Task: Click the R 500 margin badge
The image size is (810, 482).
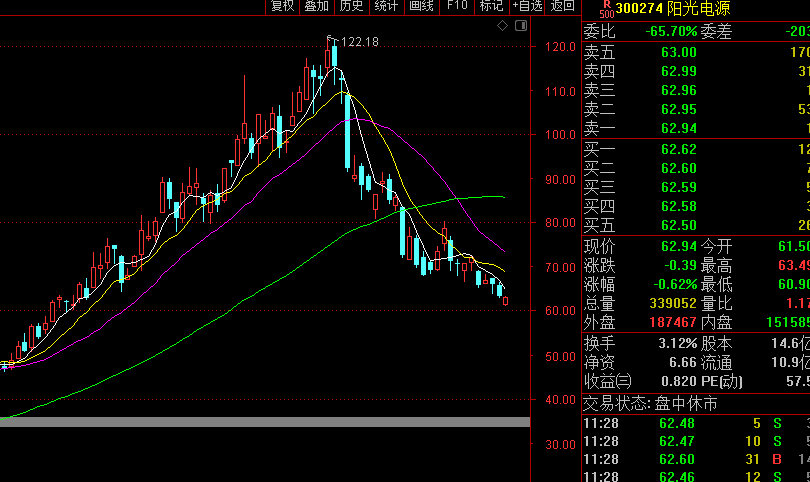Action: pyautogui.click(x=606, y=9)
